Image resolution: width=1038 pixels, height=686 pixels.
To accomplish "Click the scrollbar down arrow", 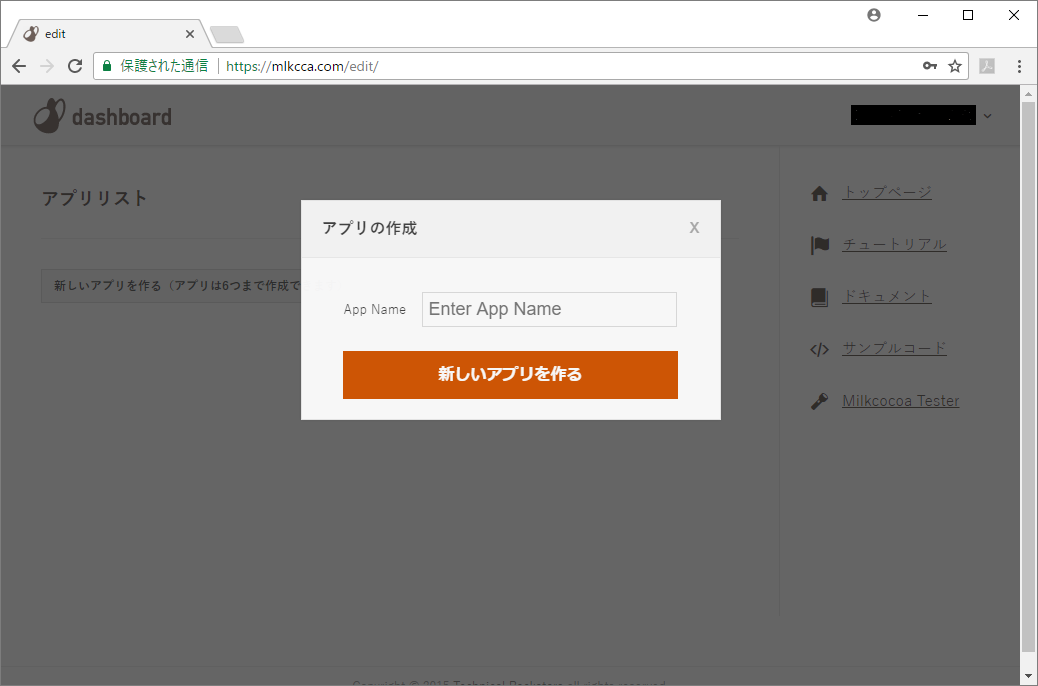I will pyautogui.click(x=1028, y=676).
